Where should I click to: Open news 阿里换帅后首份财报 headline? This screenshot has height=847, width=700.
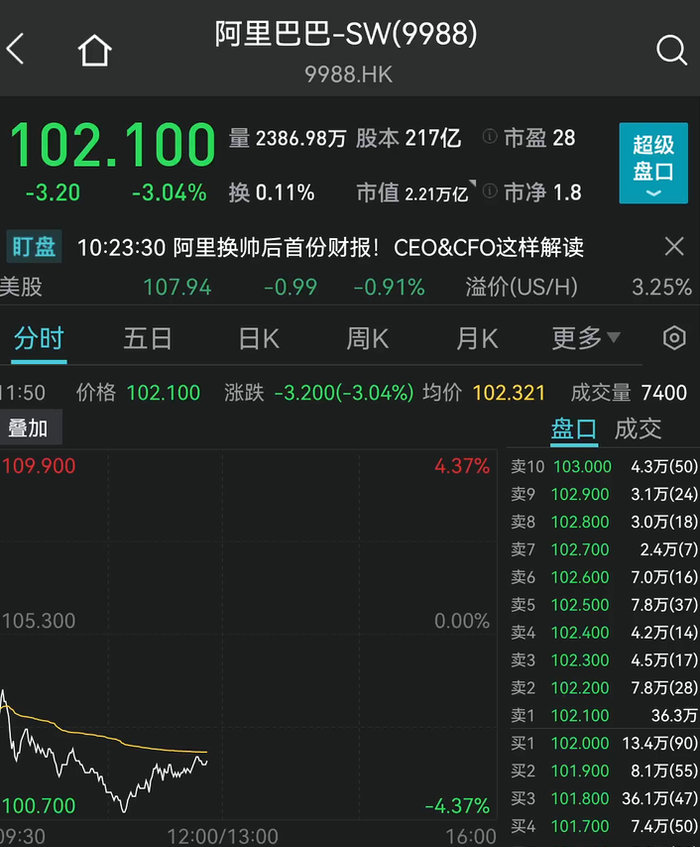click(x=330, y=248)
